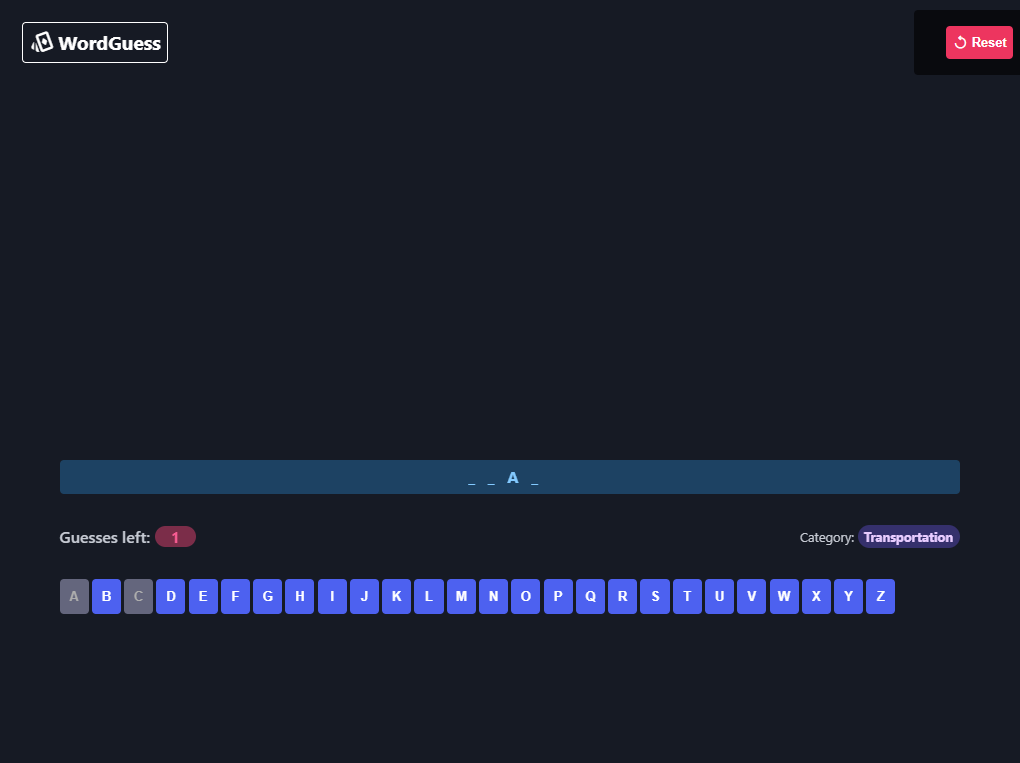The height and width of the screenshot is (763, 1020).
Task: Click the disabled letter A key
Action: click(x=74, y=596)
